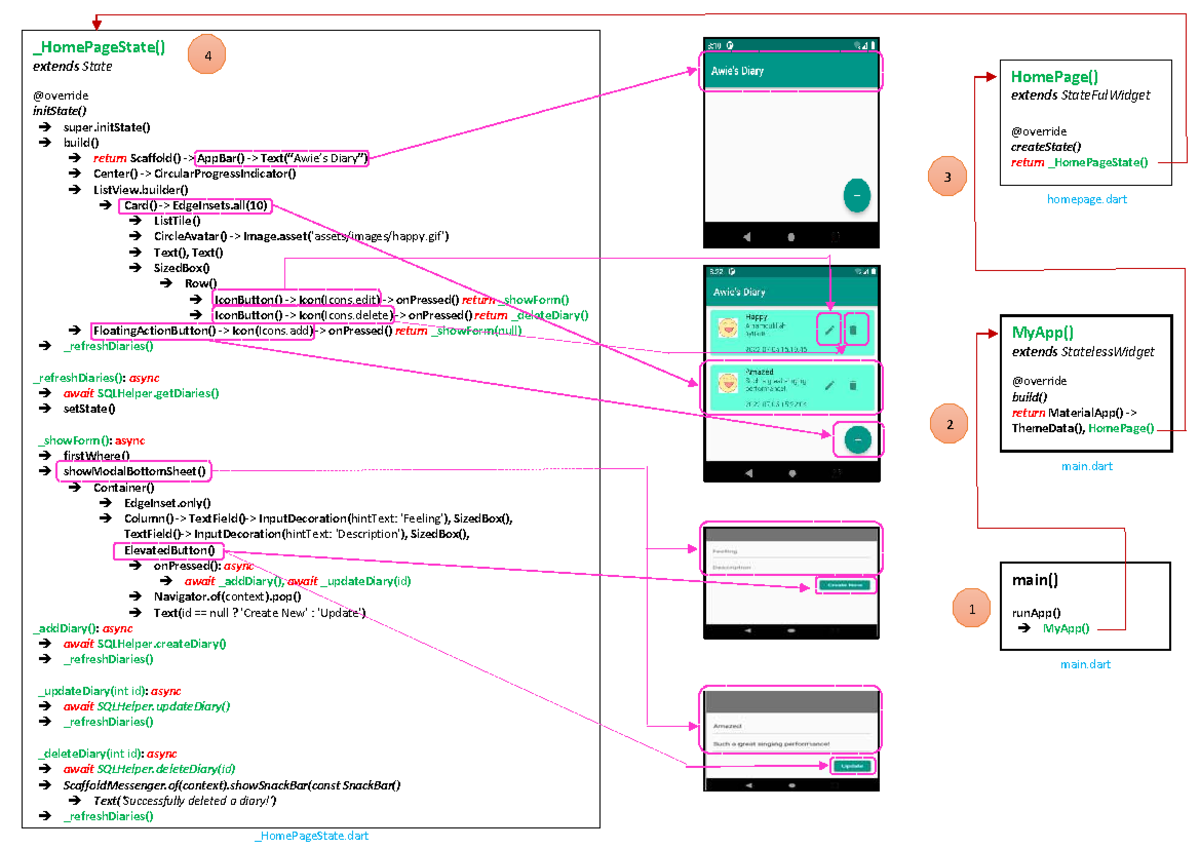Viewport: 1200px width, 849px height.
Task: Click the Awie's Diary app bar on the empty screen
Action: (x=791, y=71)
